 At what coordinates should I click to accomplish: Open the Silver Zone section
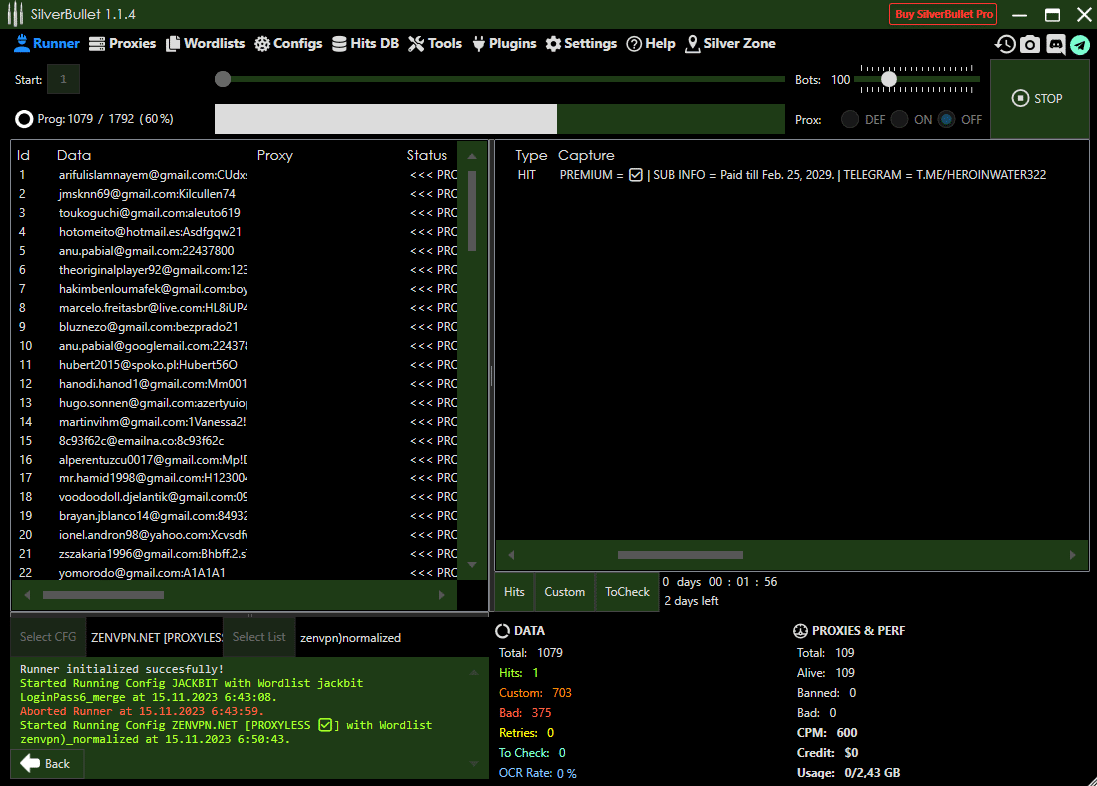pos(730,44)
